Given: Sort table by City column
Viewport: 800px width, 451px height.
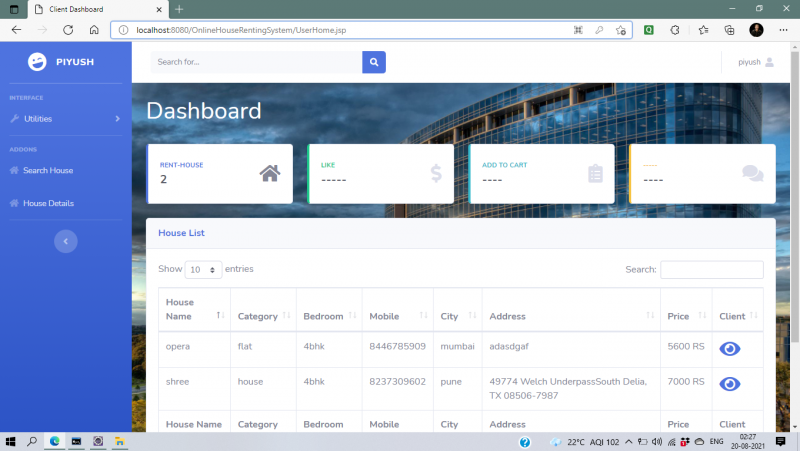Looking at the screenshot, I should tap(458, 309).
